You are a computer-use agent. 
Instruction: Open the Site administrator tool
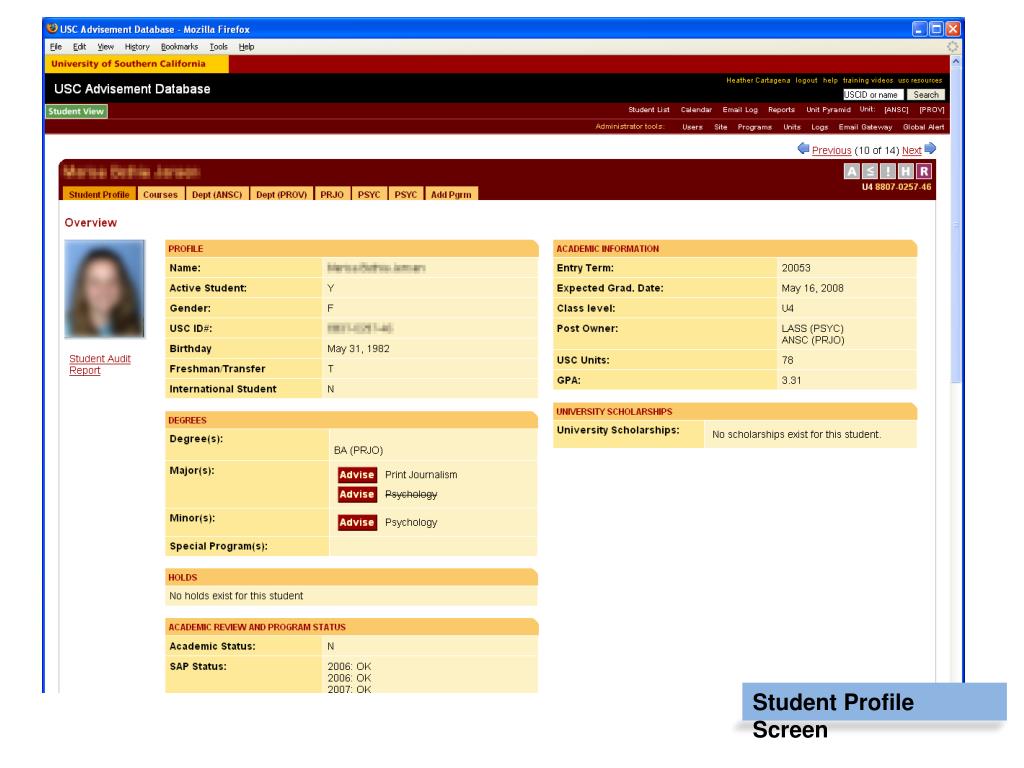721,127
